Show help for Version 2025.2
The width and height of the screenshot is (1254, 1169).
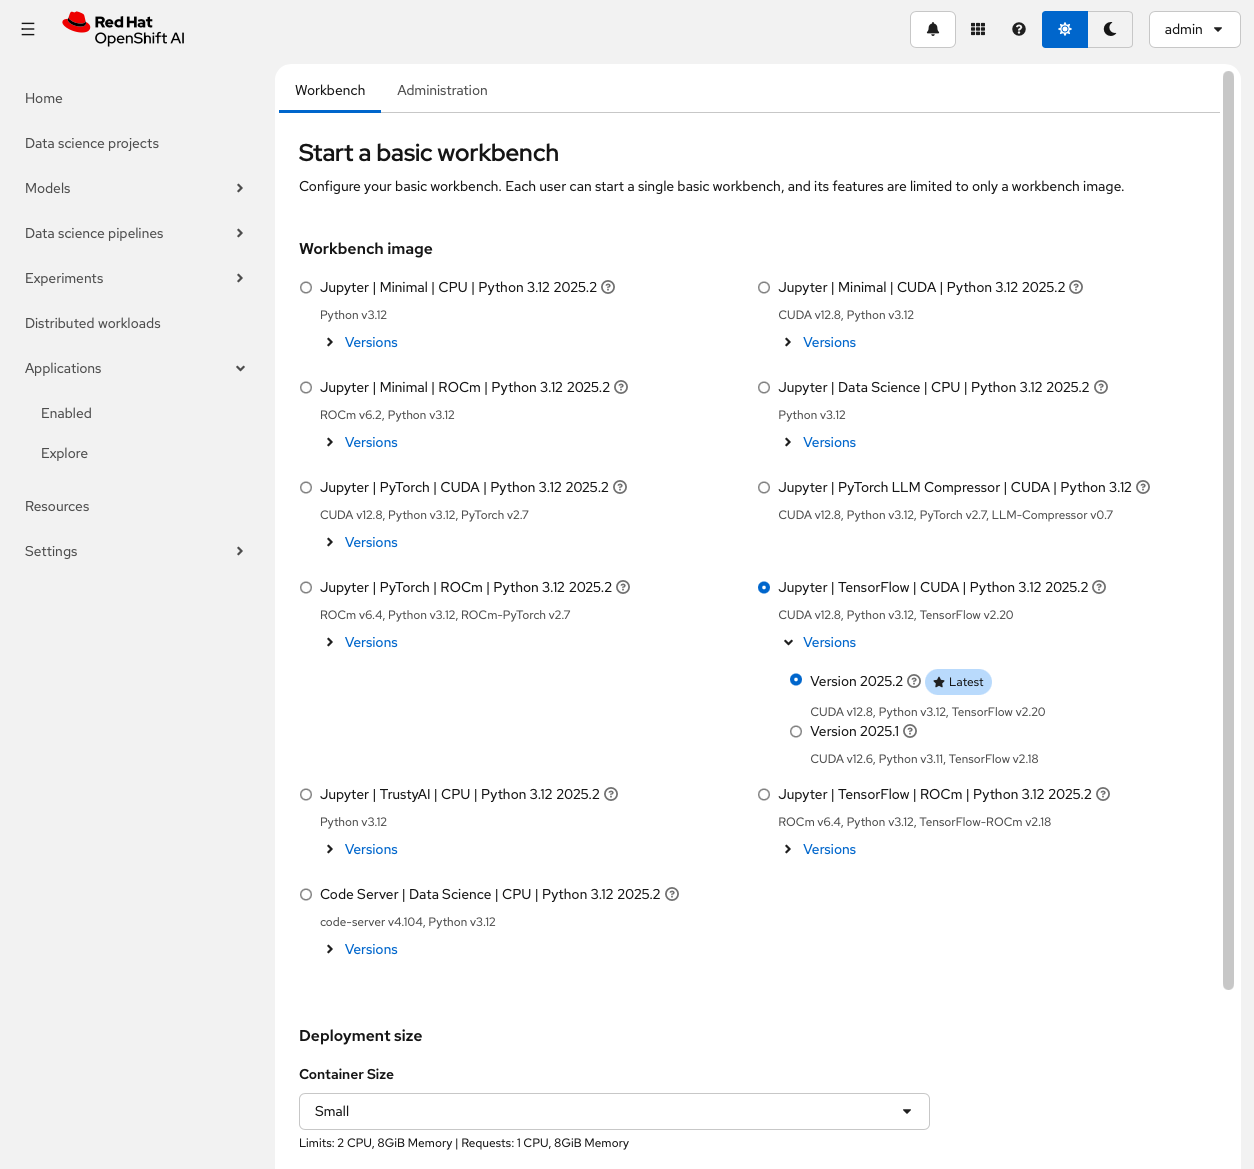tap(914, 681)
